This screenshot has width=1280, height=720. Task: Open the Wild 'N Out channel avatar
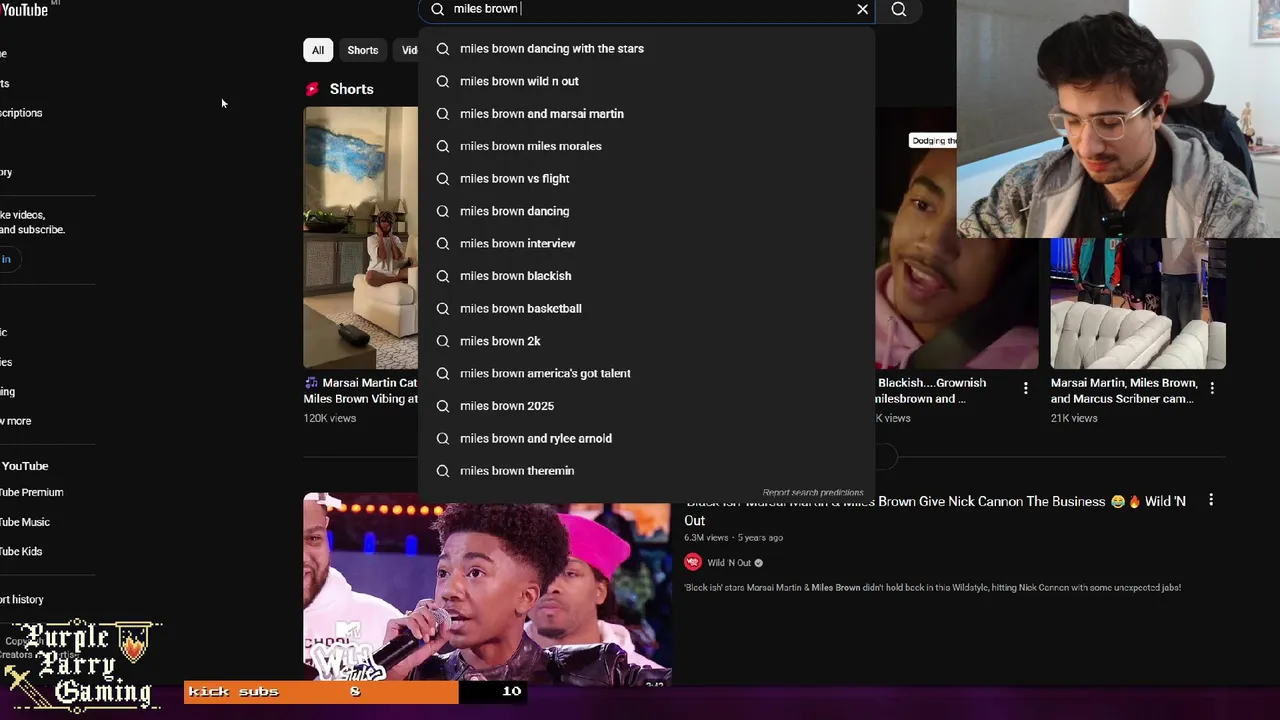693,562
